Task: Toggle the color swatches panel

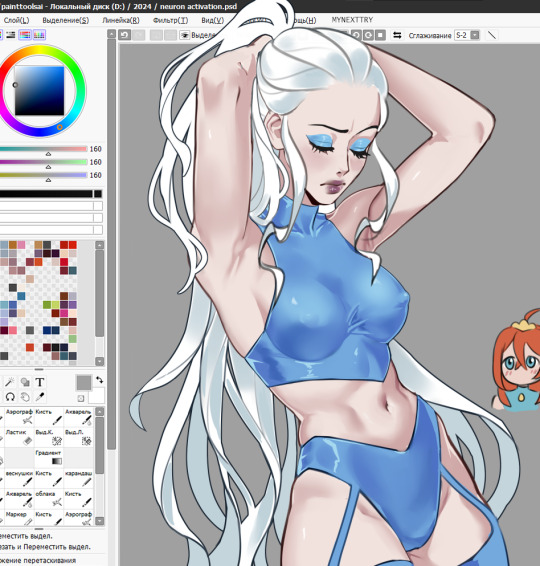Action: coord(39,35)
